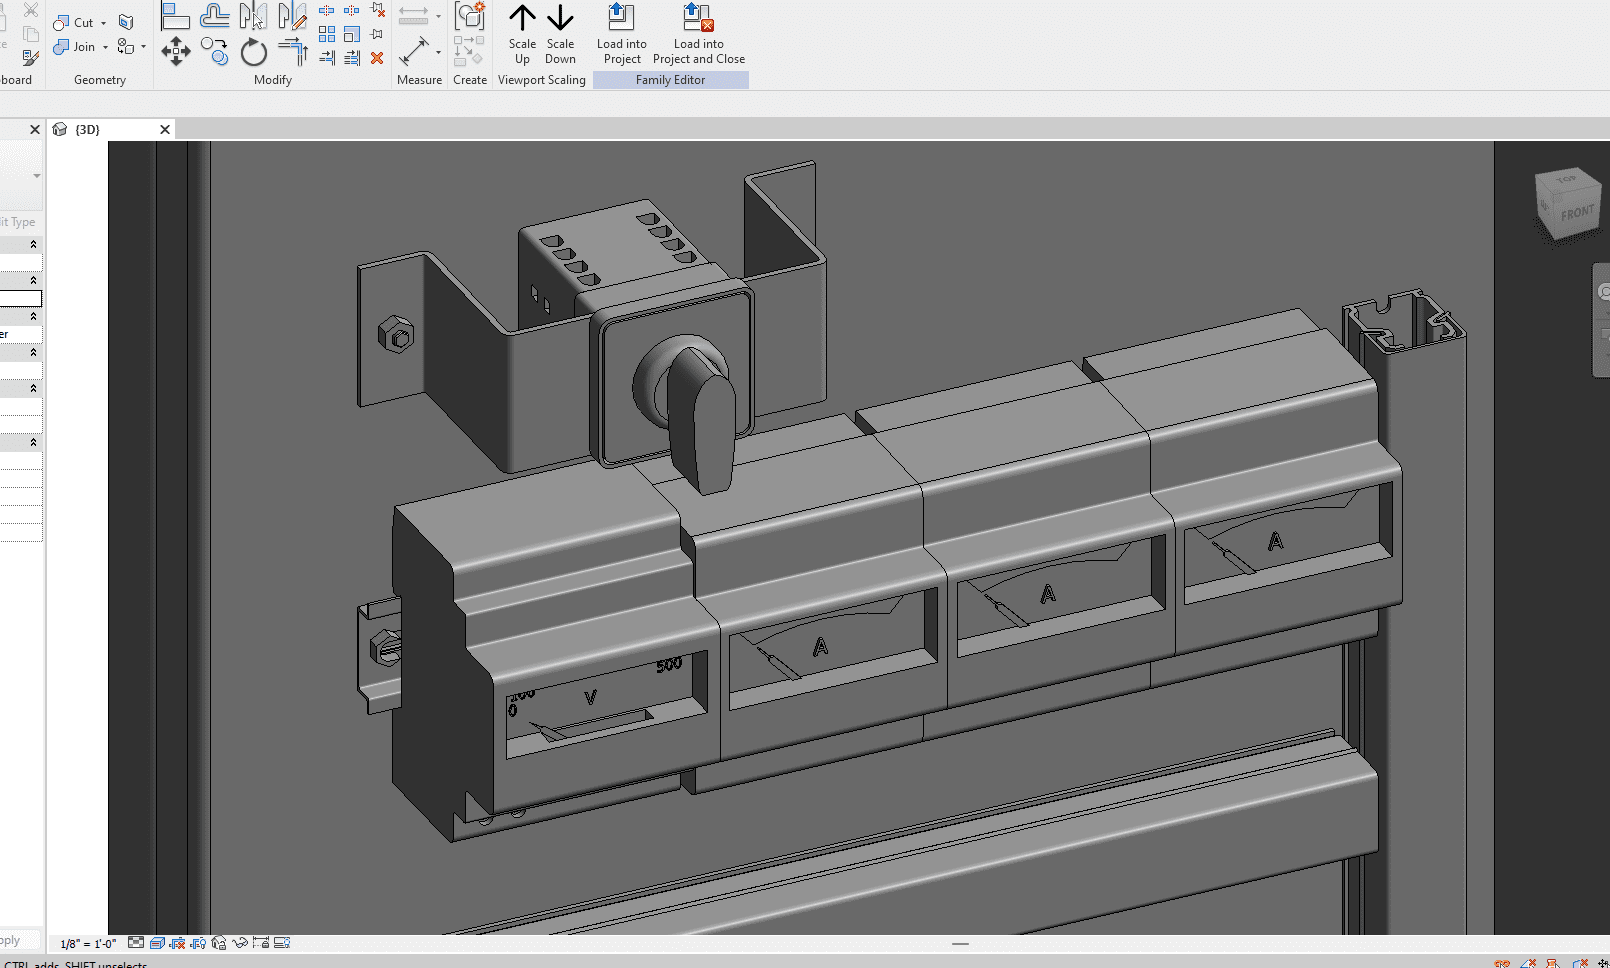Click the red X Delete icon
Screen dimensions: 1610x968
(x=377, y=58)
